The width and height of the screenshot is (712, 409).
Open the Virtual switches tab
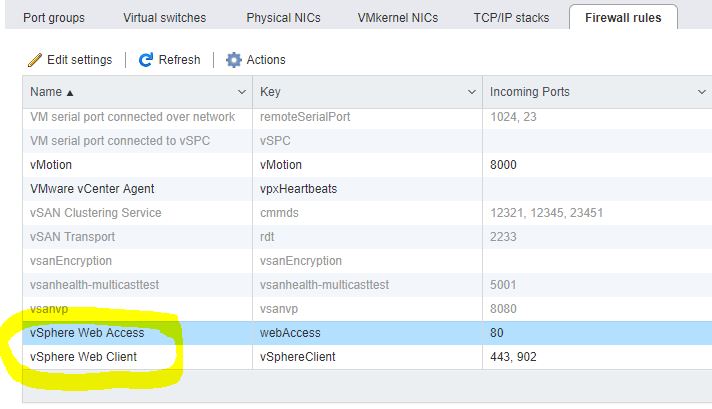pos(164,18)
